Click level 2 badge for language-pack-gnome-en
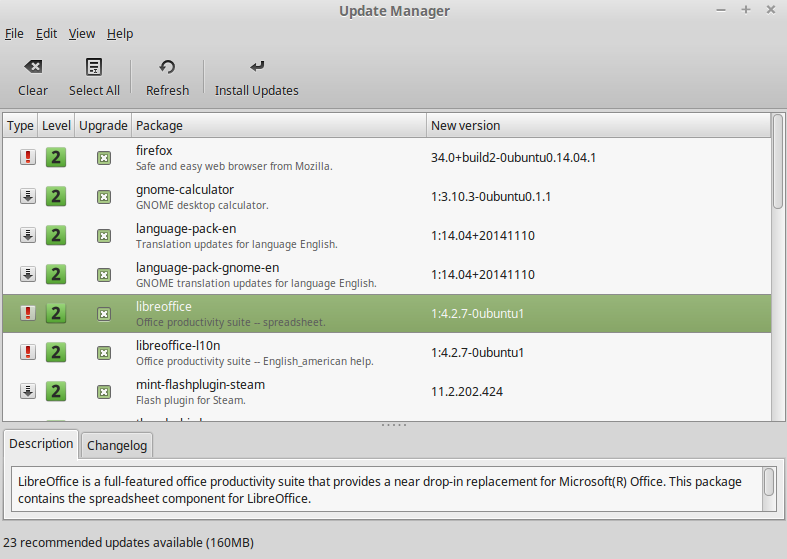The height and width of the screenshot is (559, 787). 56,275
